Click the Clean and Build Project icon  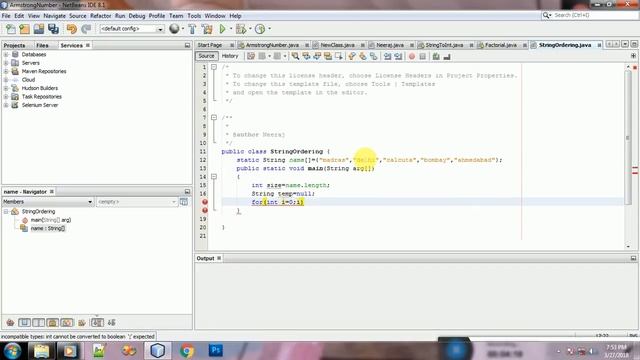[207, 29]
